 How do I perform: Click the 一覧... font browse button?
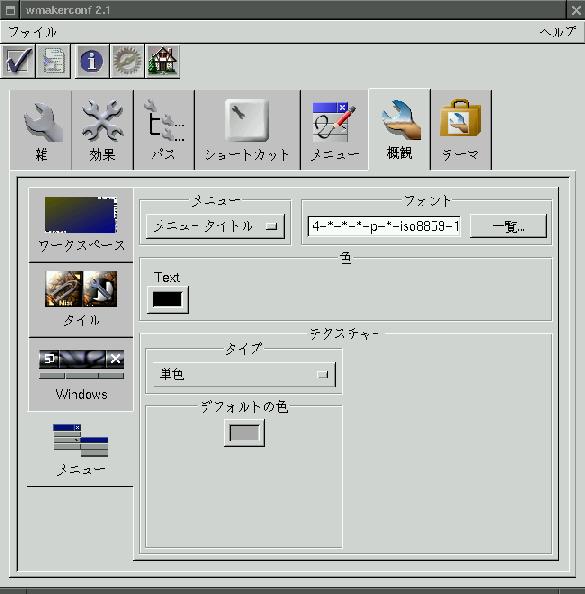pos(508,227)
